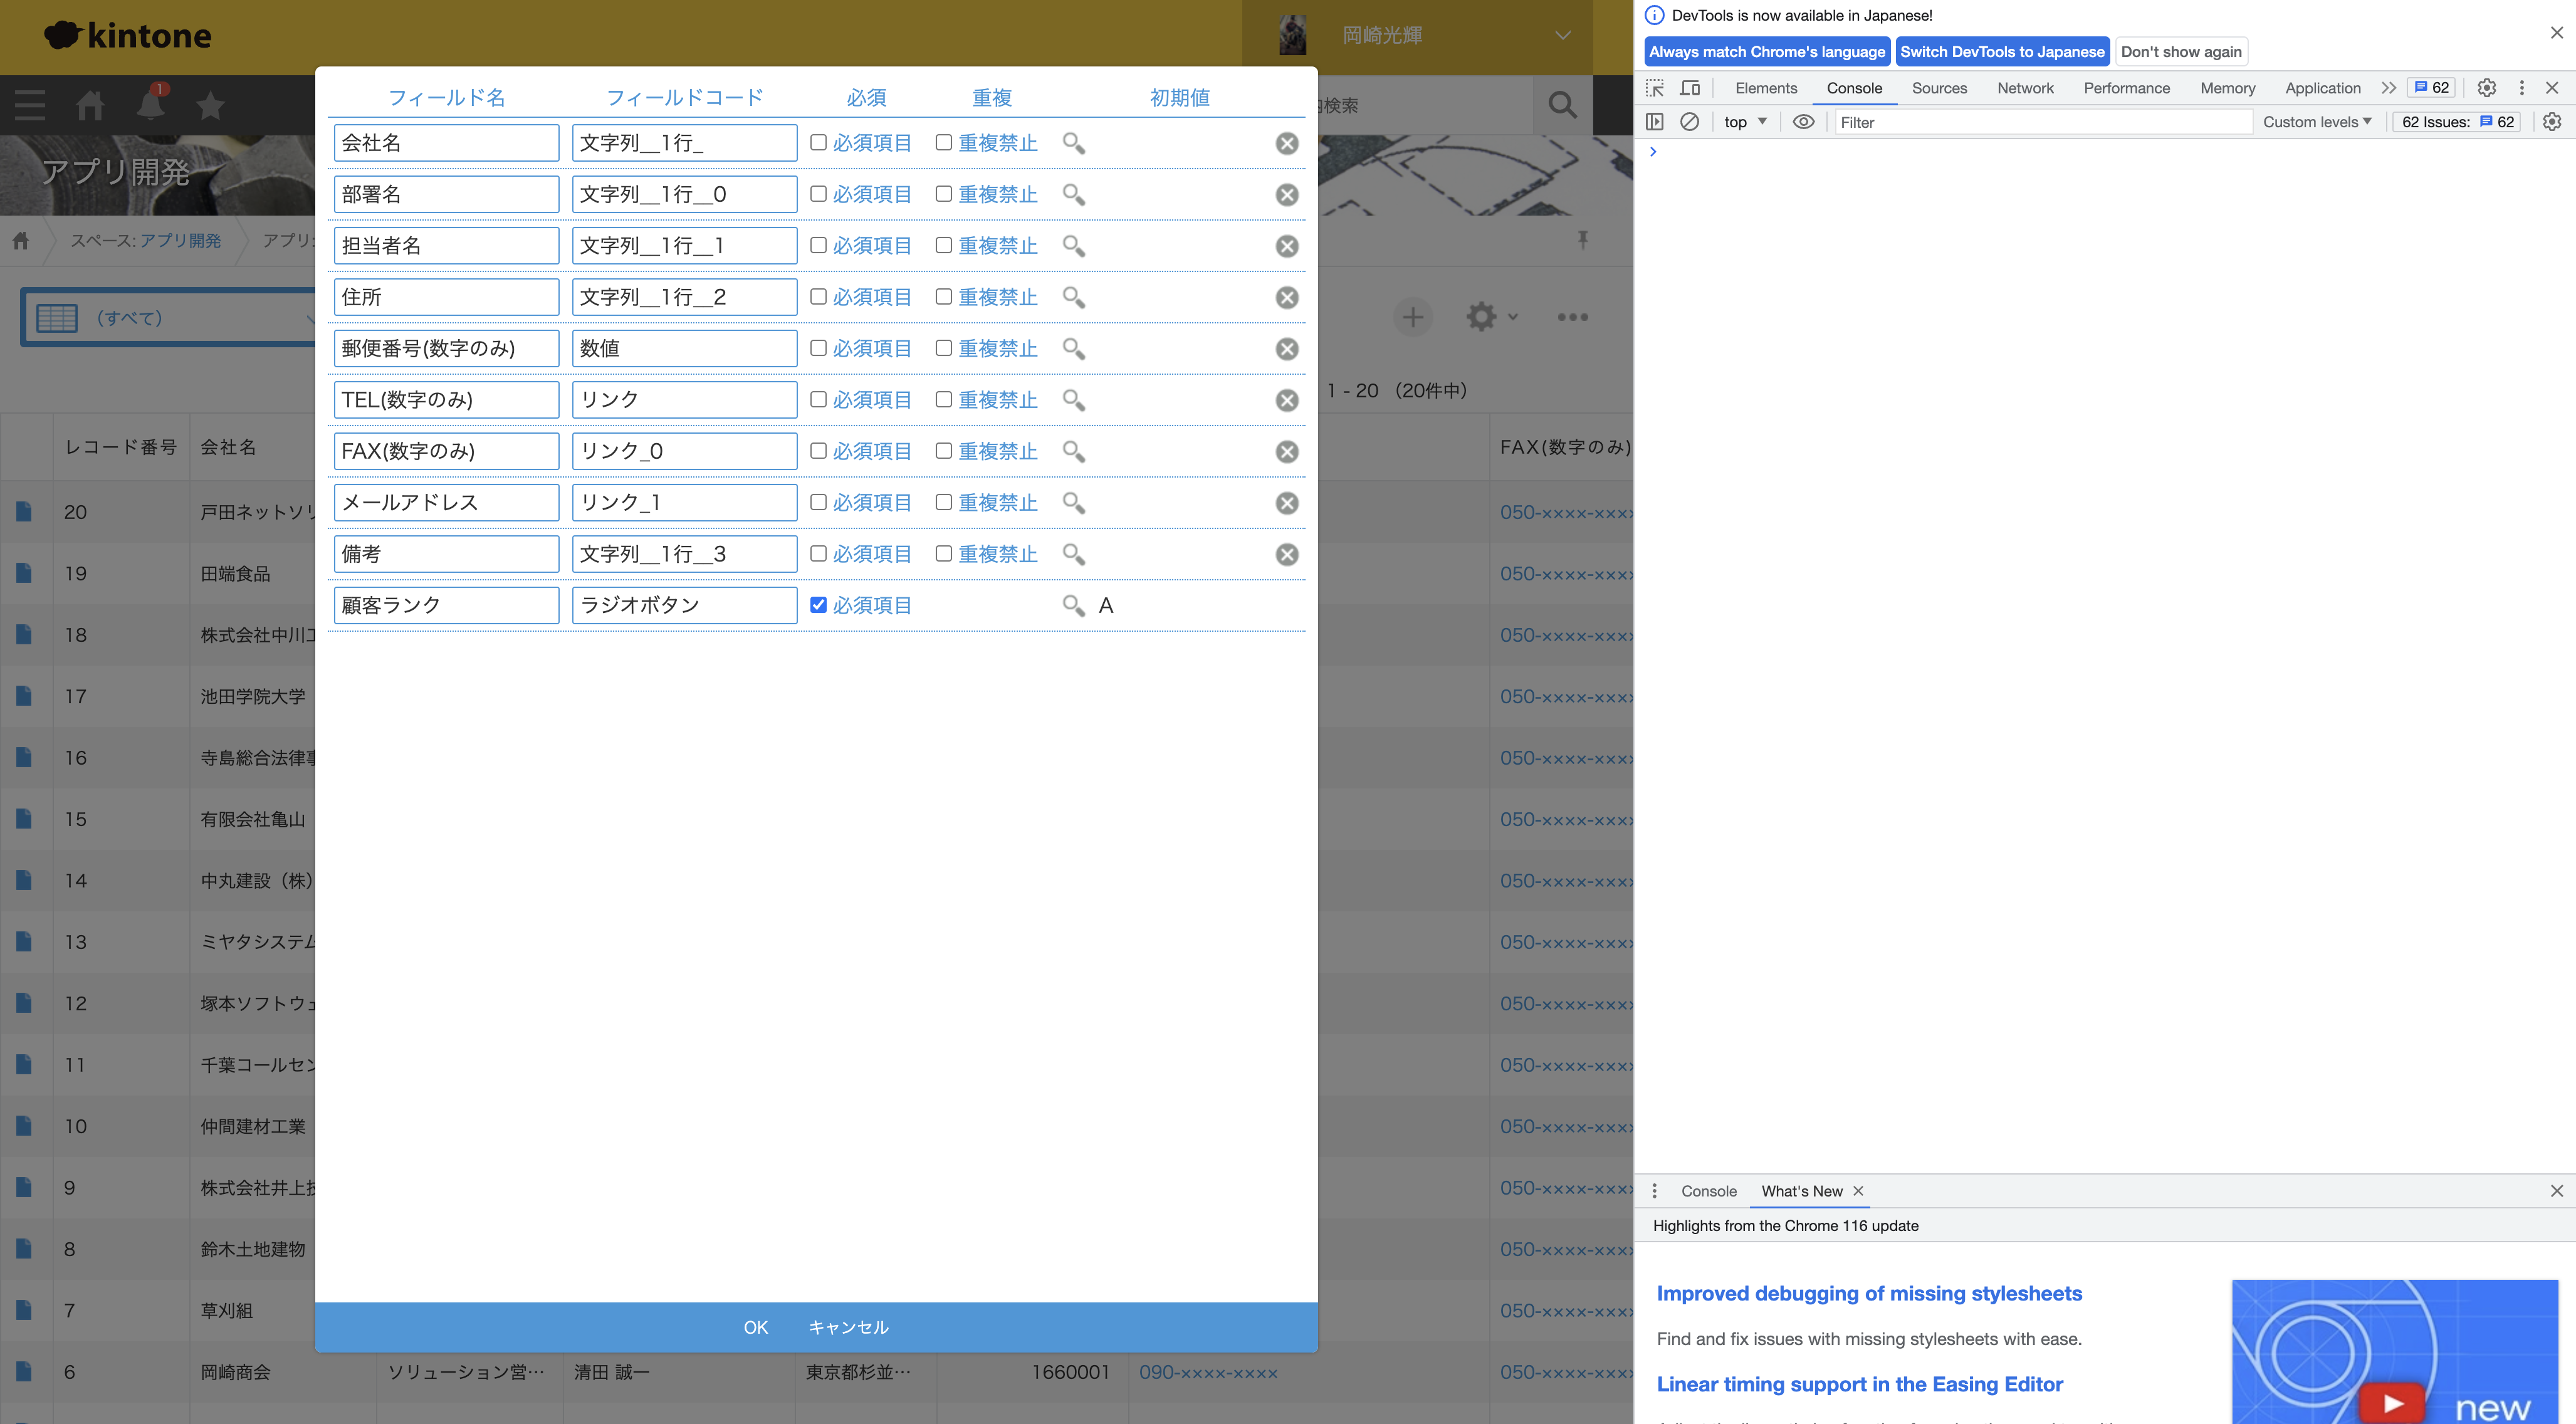Select the What's New tab

1803,1190
